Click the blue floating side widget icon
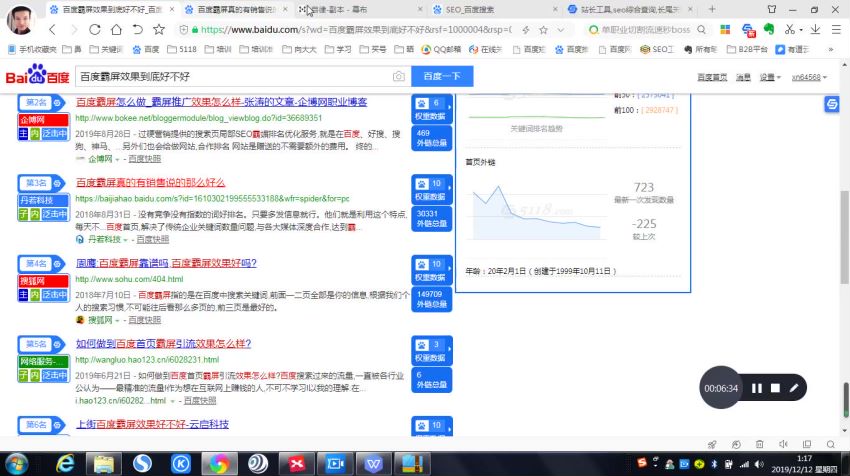The image size is (850, 476). click(832, 104)
